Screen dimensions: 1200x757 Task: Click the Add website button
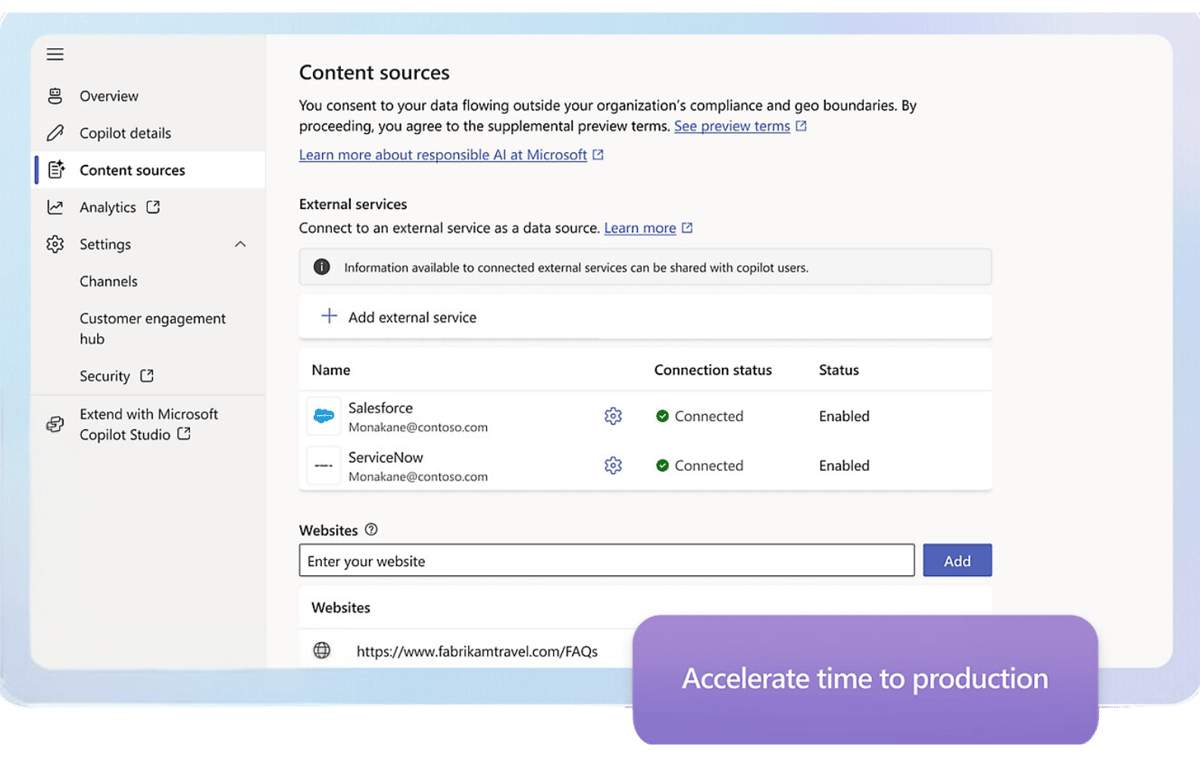point(957,561)
